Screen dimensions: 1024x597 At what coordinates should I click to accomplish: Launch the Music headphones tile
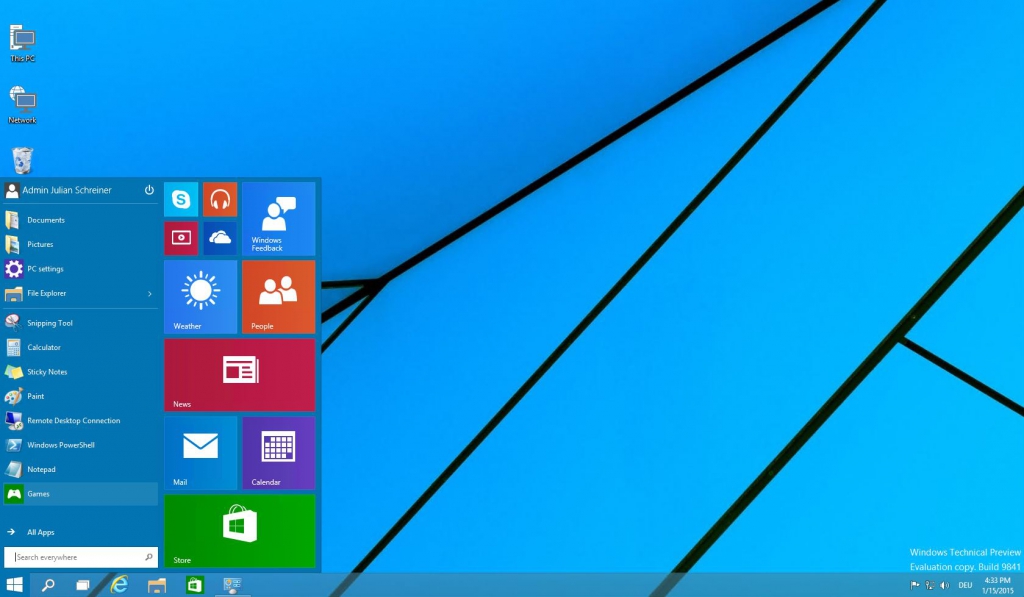[220, 199]
